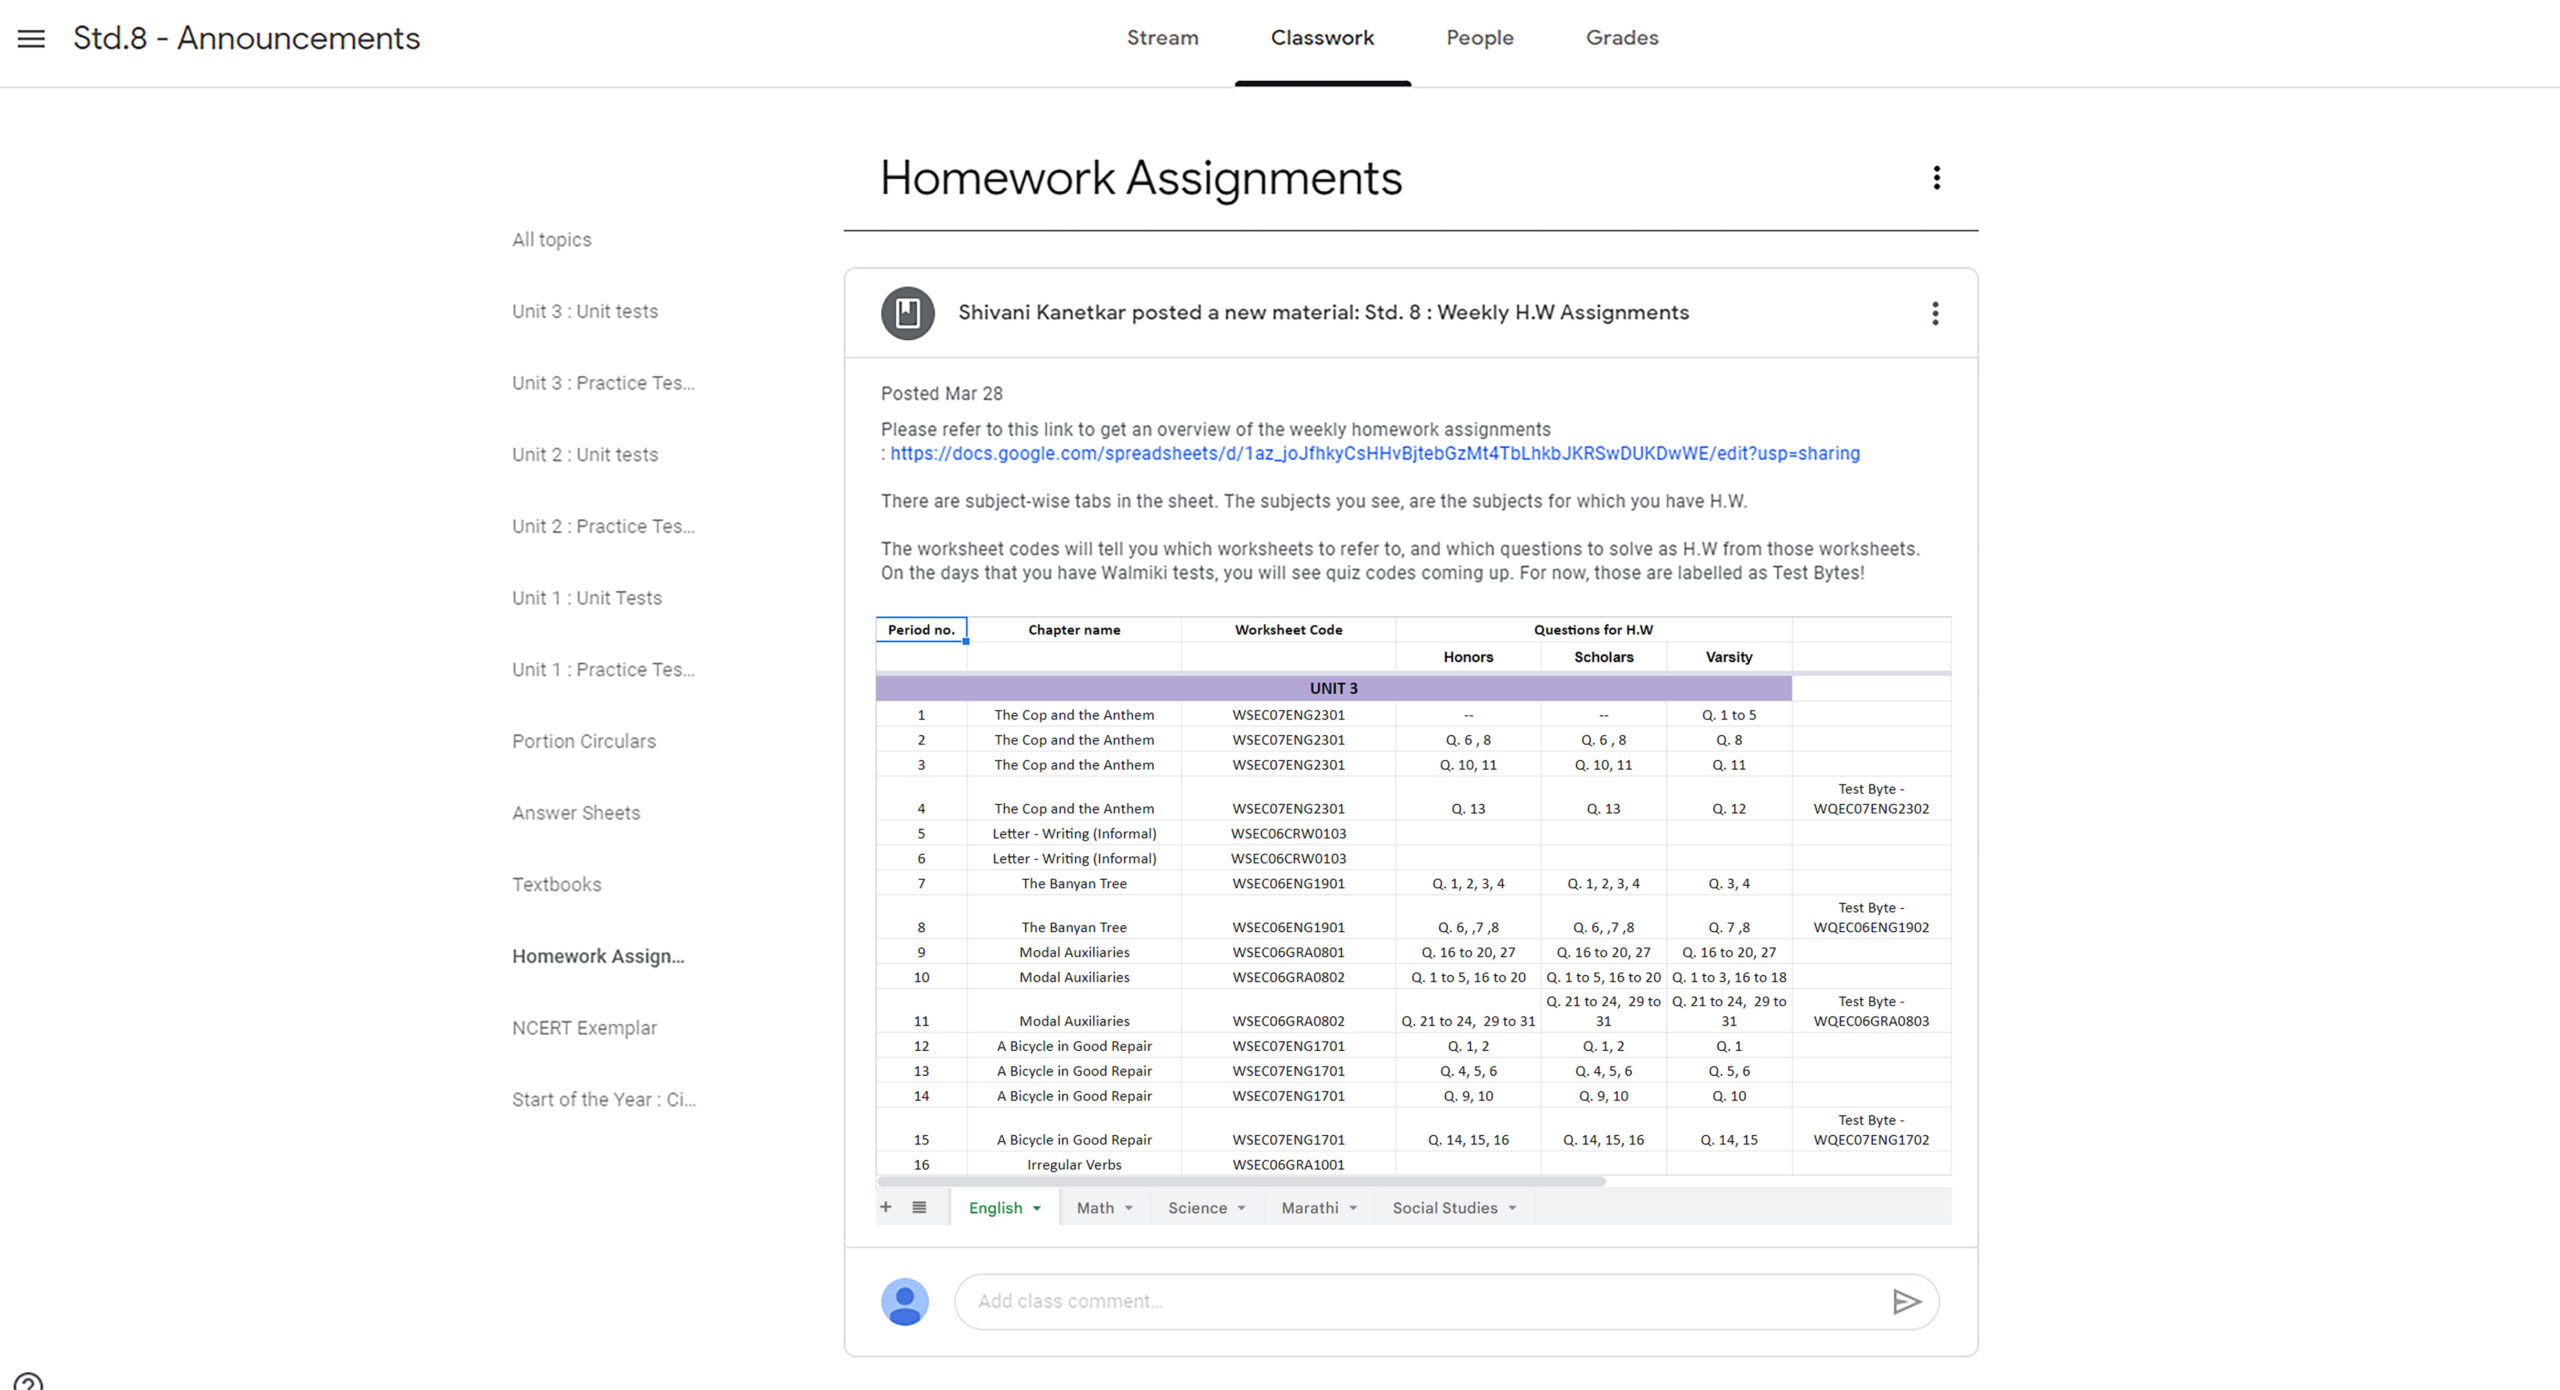Viewport: 2560px width, 1390px height.
Task: Select Unit 3 : Unit tests topic
Action: 585,311
